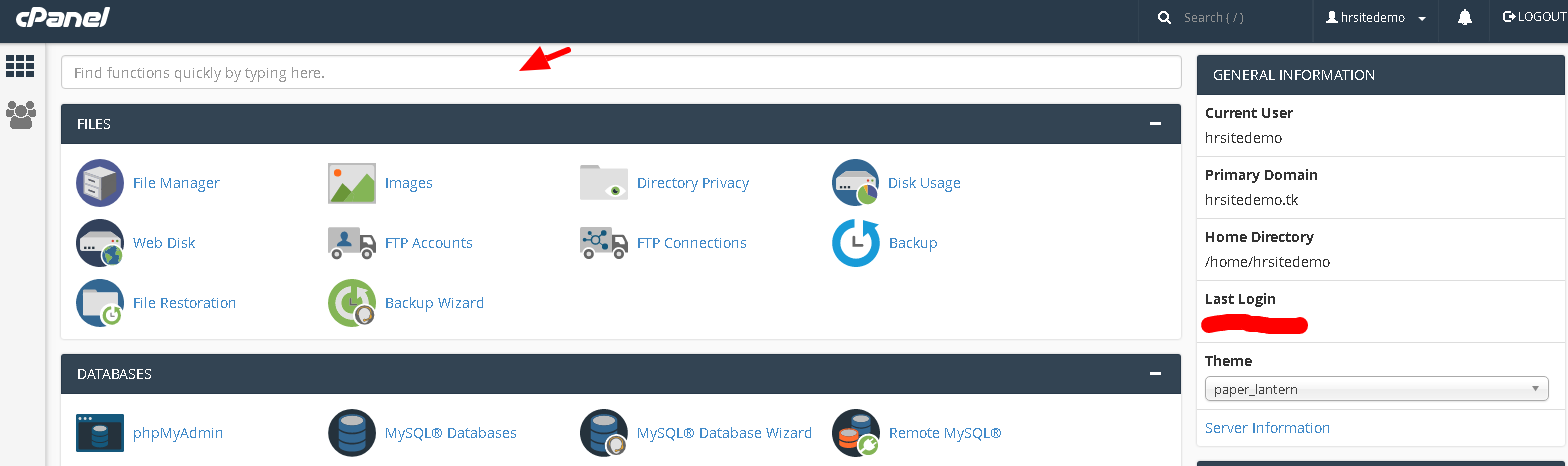Open the Disk Usage icon
The image size is (1568, 466).
click(x=856, y=183)
